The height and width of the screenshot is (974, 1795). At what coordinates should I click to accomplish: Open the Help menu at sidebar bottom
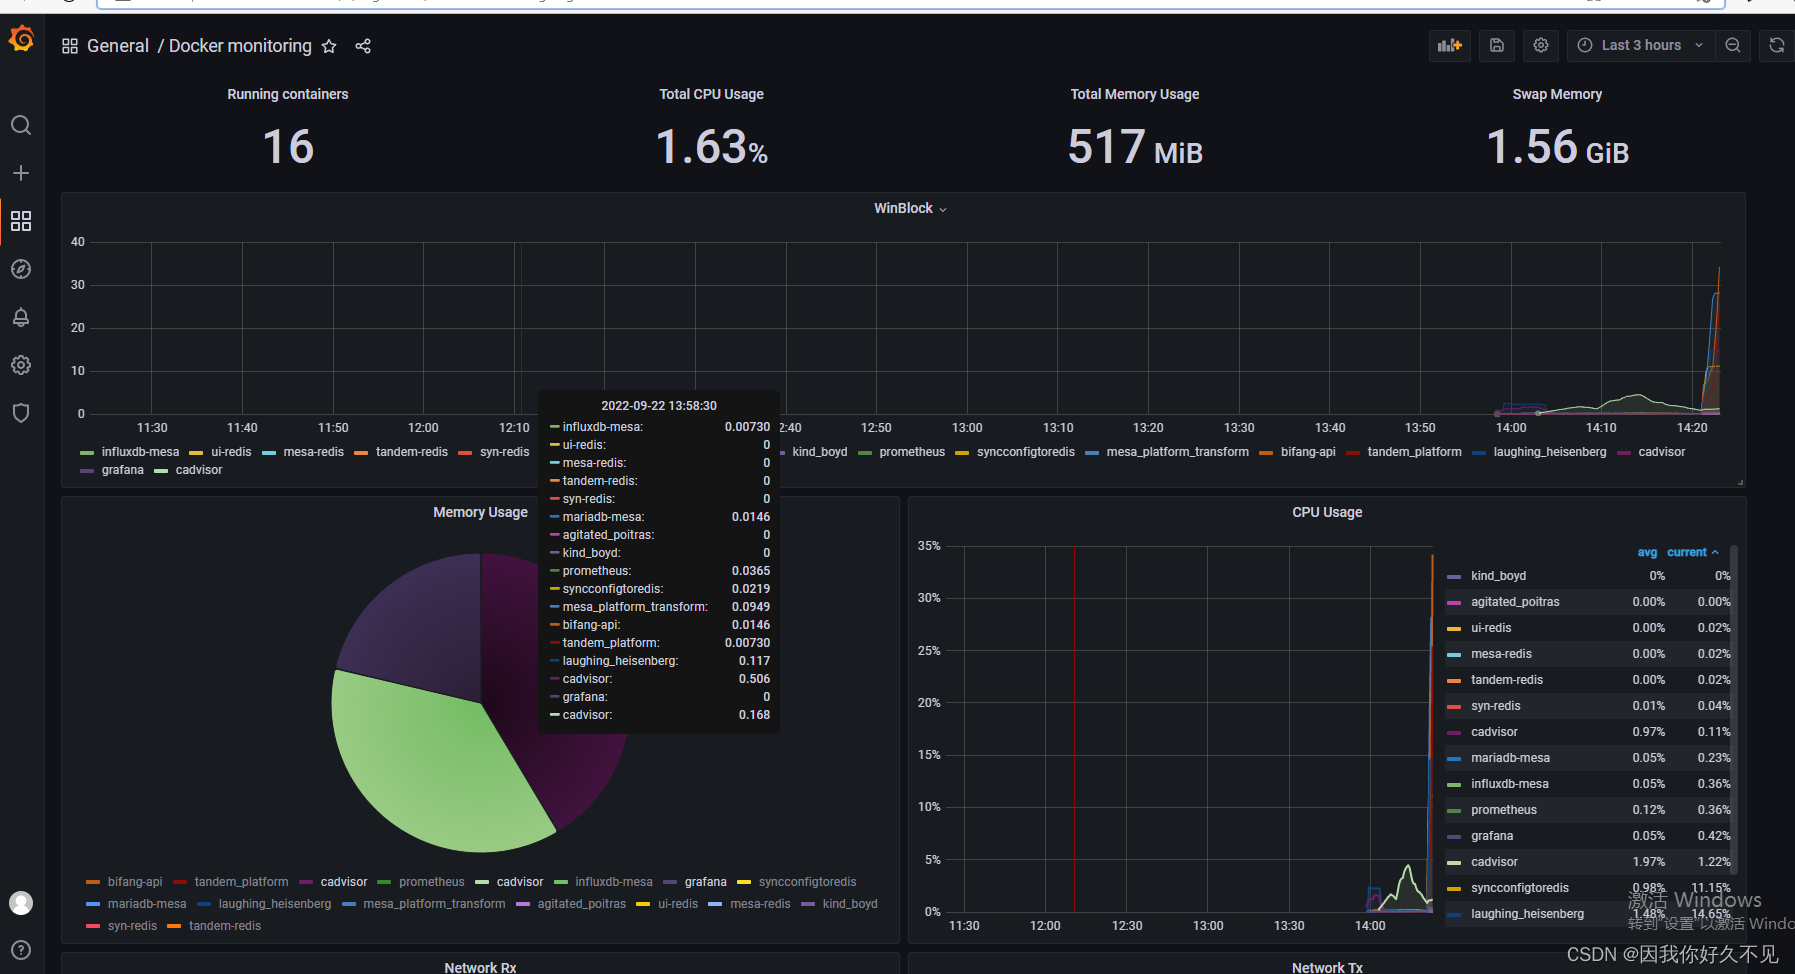[21, 950]
